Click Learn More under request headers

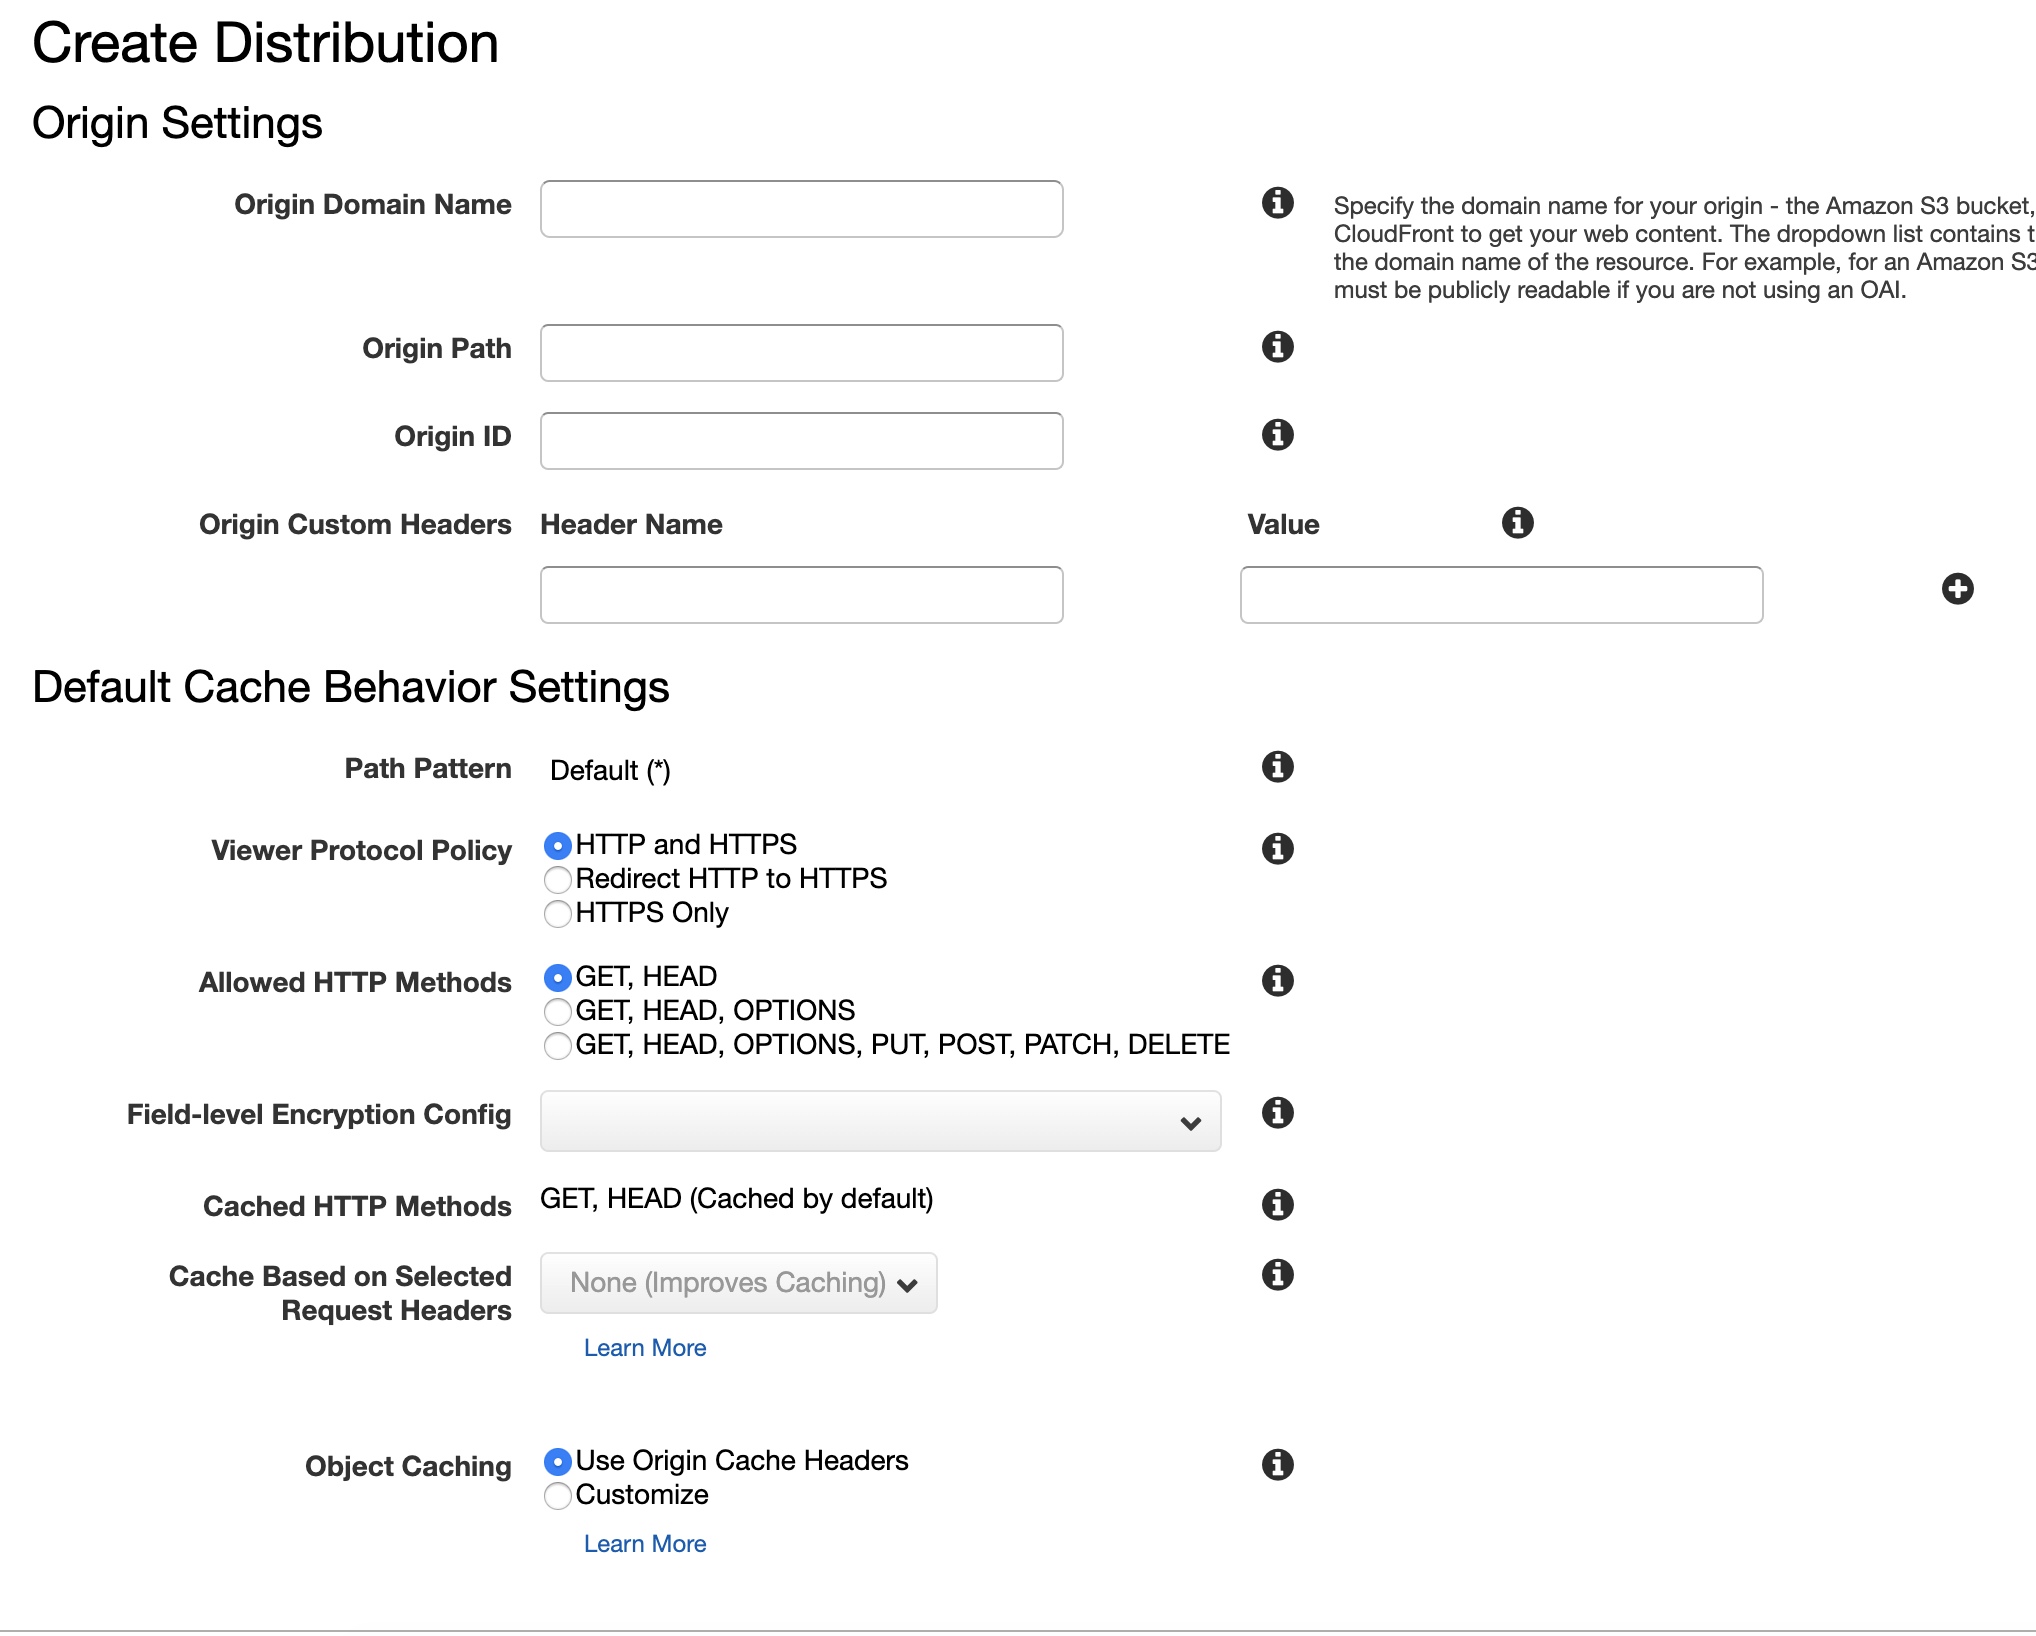pos(645,1348)
